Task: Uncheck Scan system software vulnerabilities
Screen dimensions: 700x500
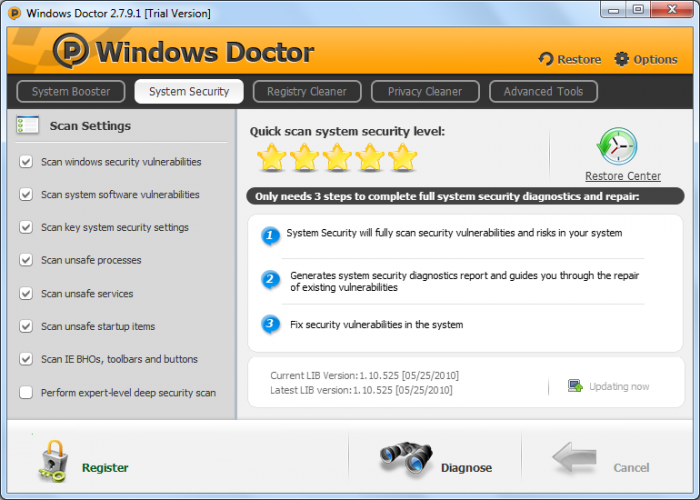Action: 26,194
